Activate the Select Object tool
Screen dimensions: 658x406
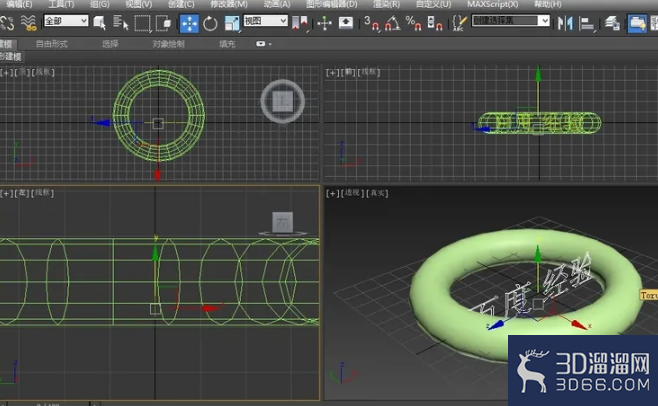click(99, 23)
